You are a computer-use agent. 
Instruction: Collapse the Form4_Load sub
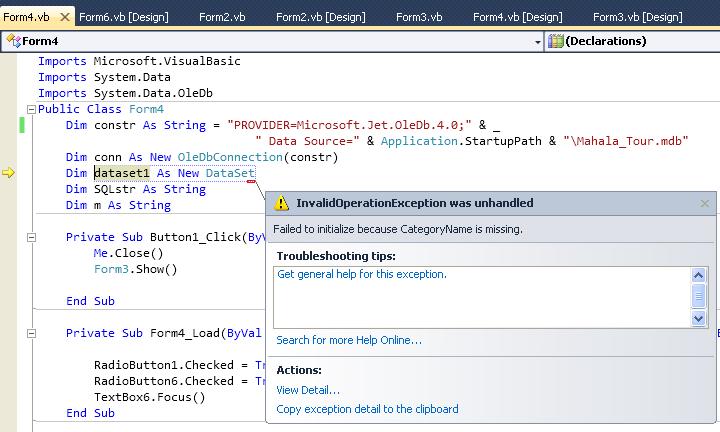[31, 333]
